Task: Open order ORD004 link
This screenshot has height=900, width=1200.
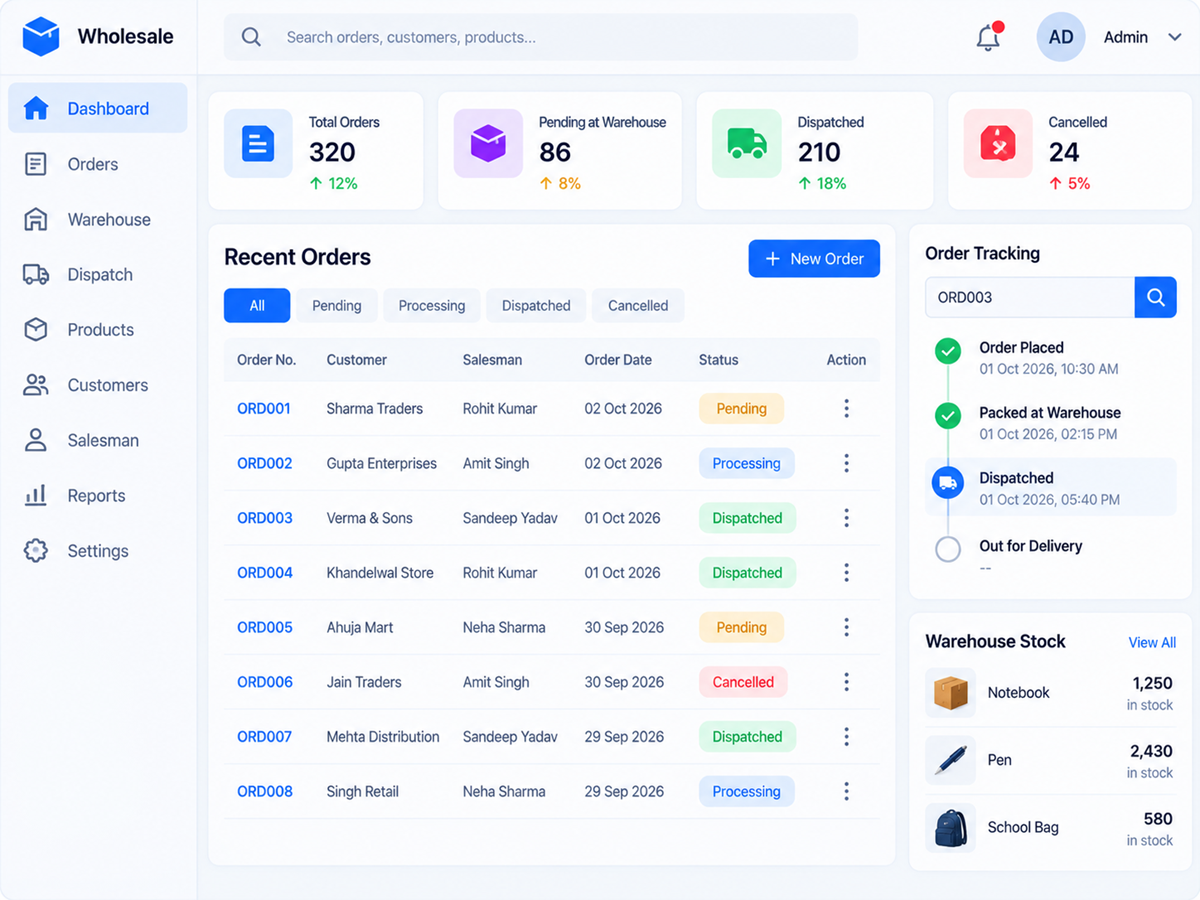Action: pos(265,572)
